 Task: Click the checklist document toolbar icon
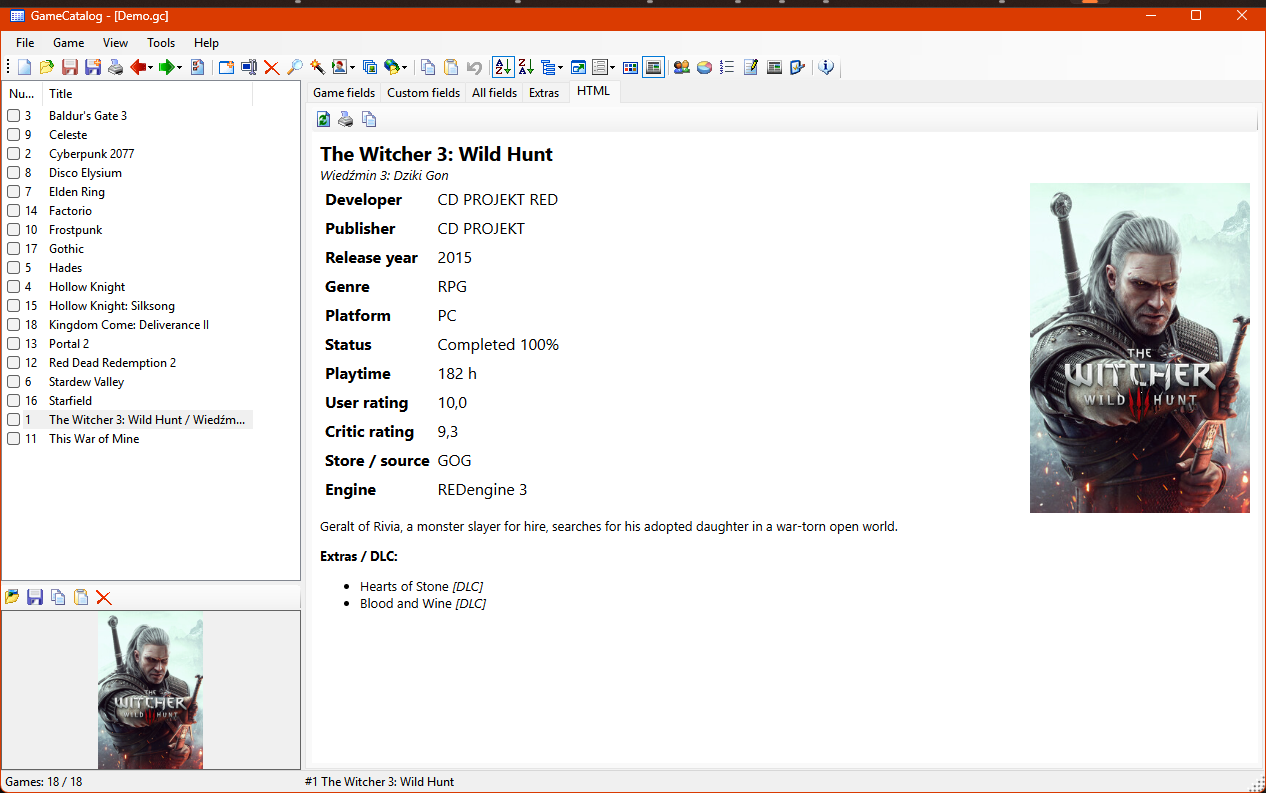point(197,67)
